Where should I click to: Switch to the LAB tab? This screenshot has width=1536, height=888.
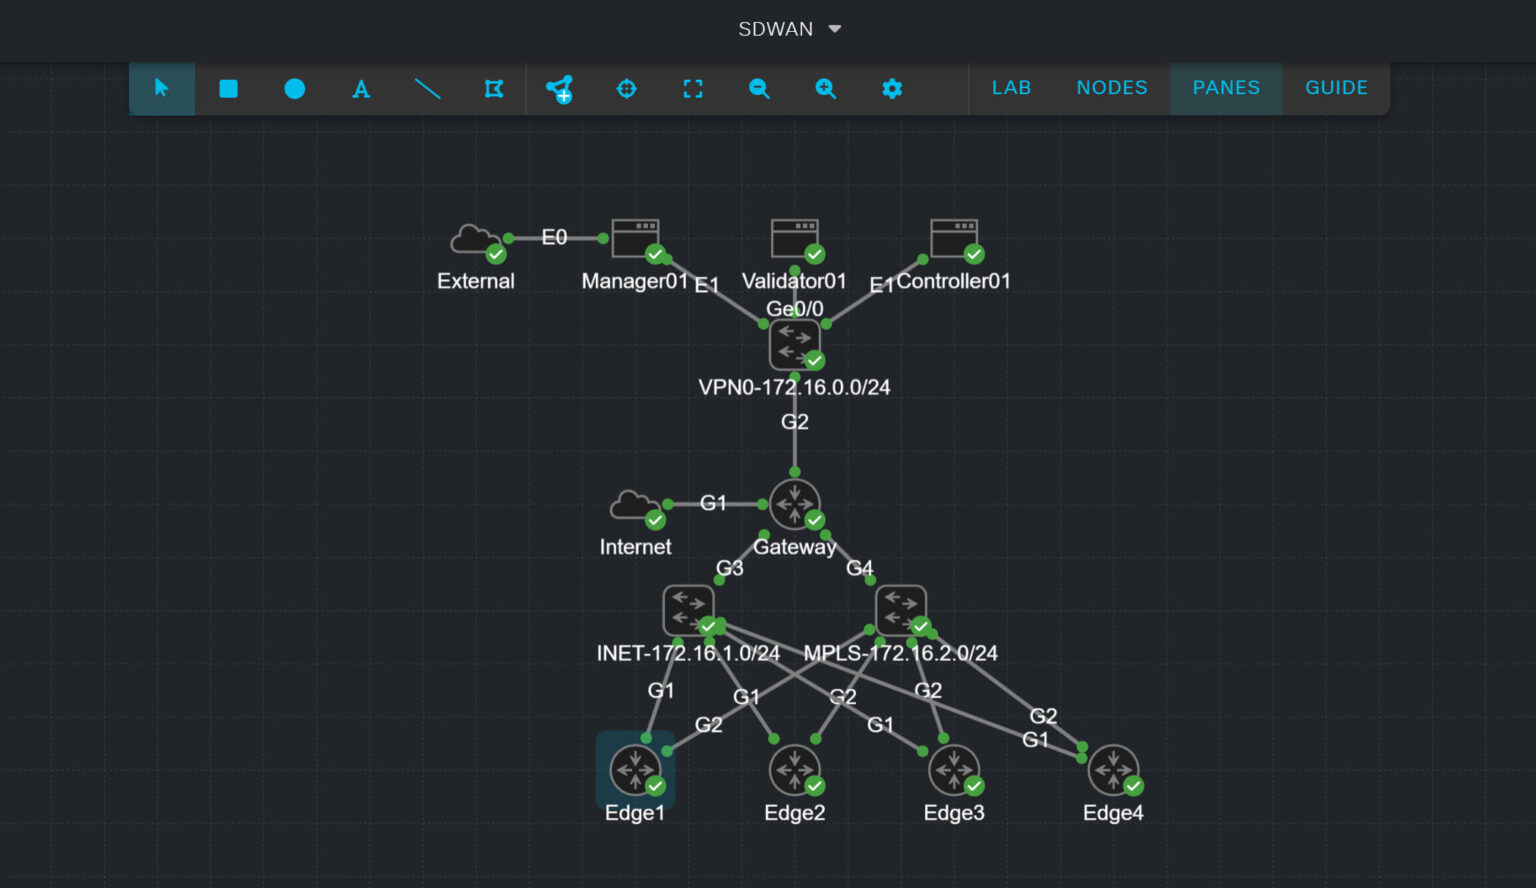click(1011, 88)
